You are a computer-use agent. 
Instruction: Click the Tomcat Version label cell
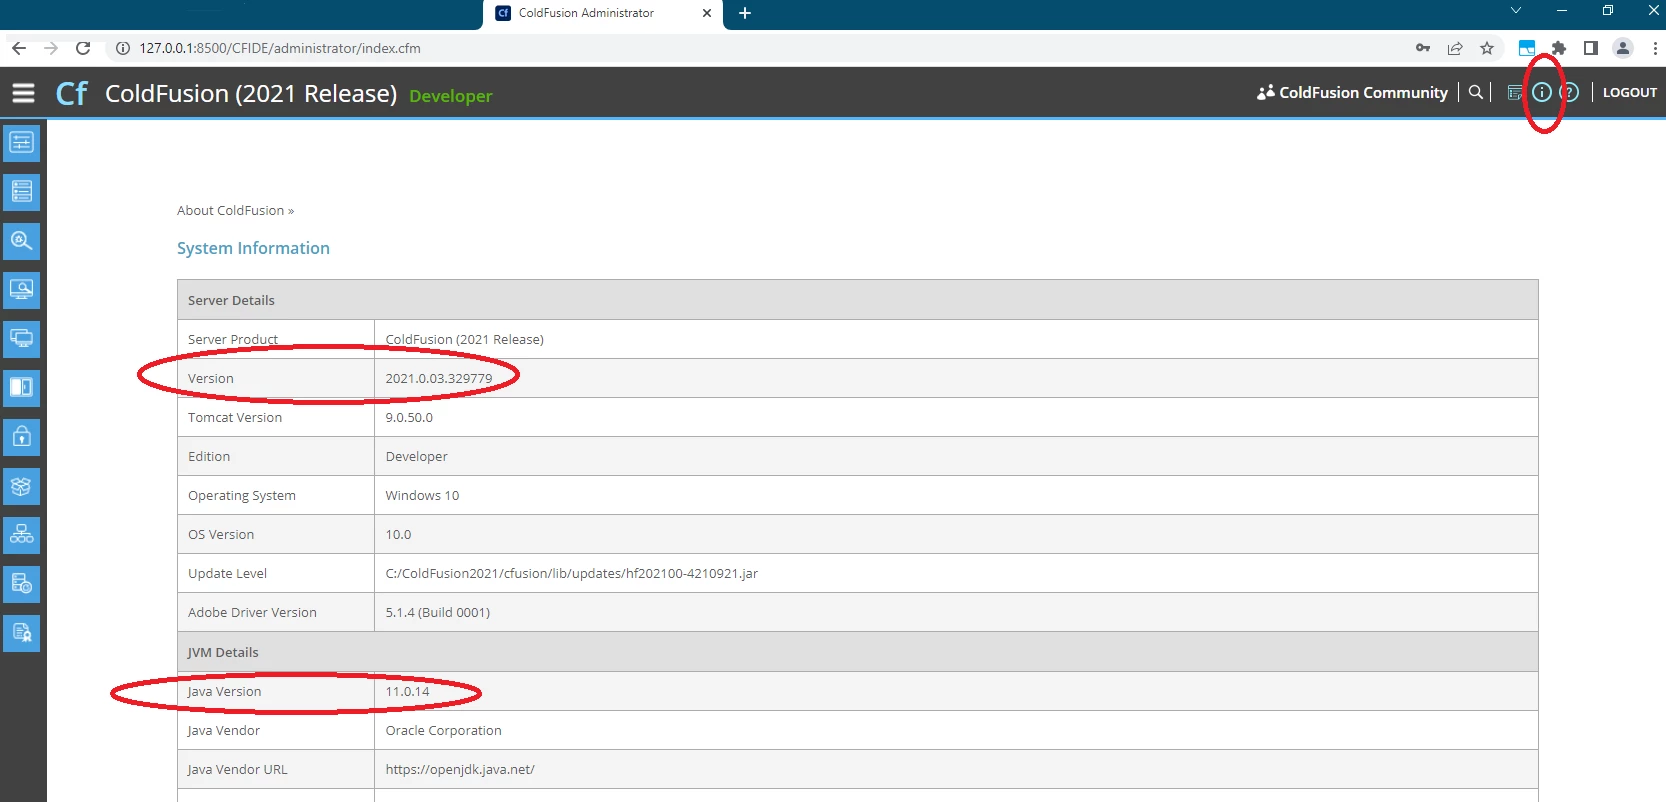tap(276, 417)
